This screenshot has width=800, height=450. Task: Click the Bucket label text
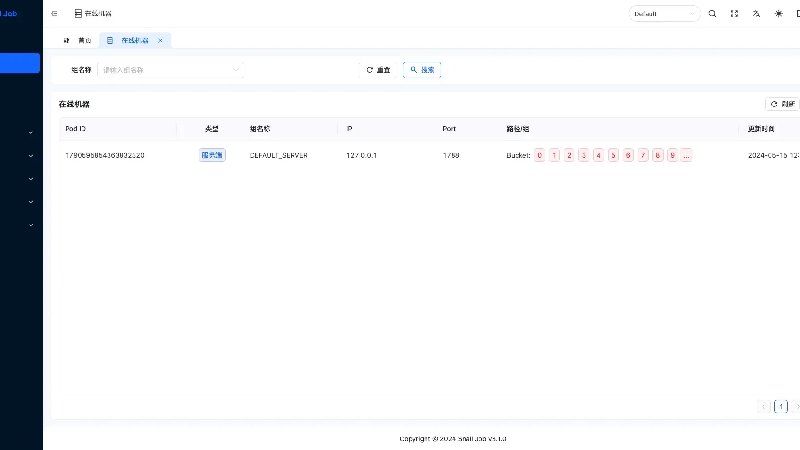point(518,155)
